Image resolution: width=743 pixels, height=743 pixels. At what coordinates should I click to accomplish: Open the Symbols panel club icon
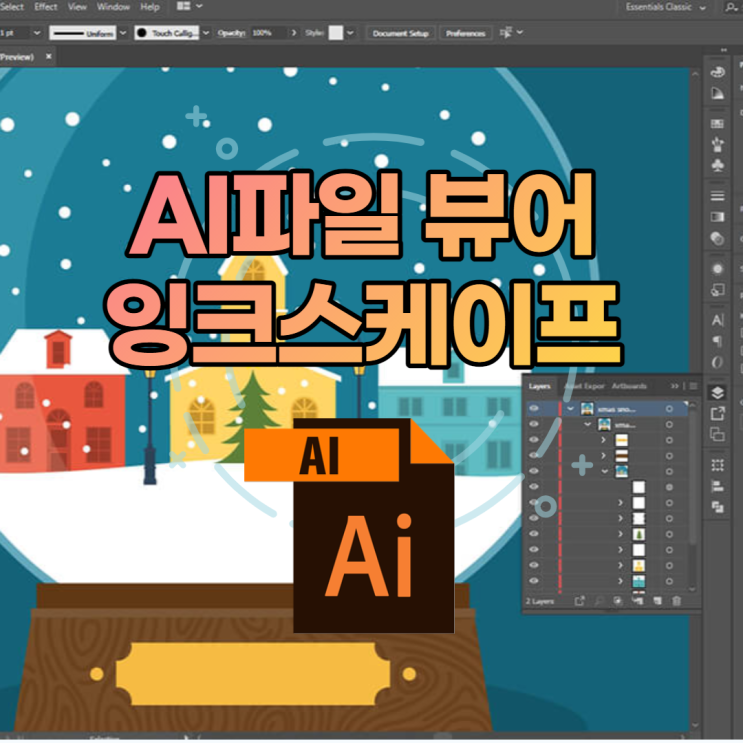pyautogui.click(x=717, y=165)
